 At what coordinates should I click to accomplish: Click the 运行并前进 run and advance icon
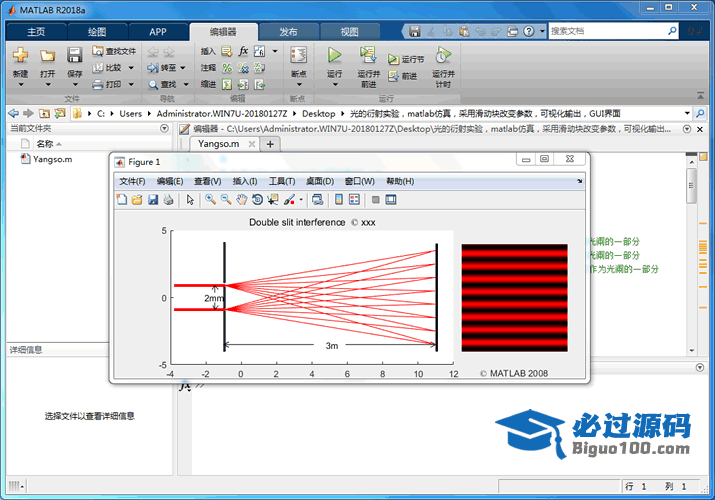coord(368,55)
